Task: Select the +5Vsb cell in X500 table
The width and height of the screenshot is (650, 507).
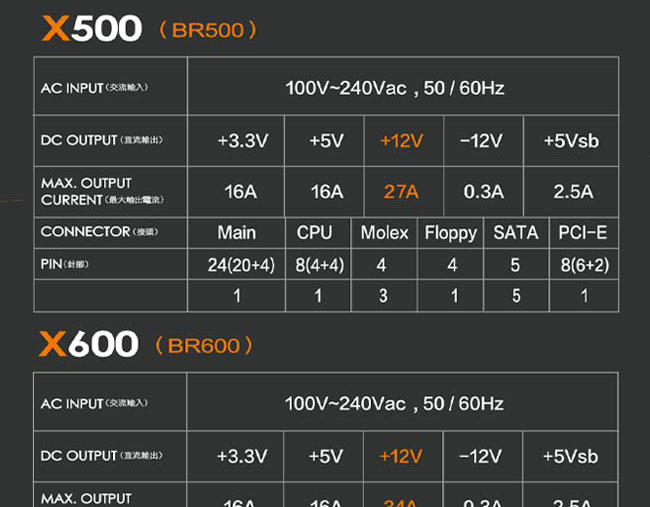Action: [x=571, y=141]
